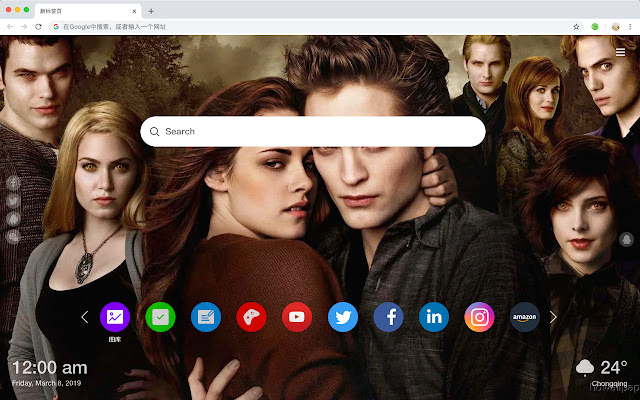Open the hamburger menu on wallpaper
Viewport: 640px width, 400px height.
tap(620, 52)
